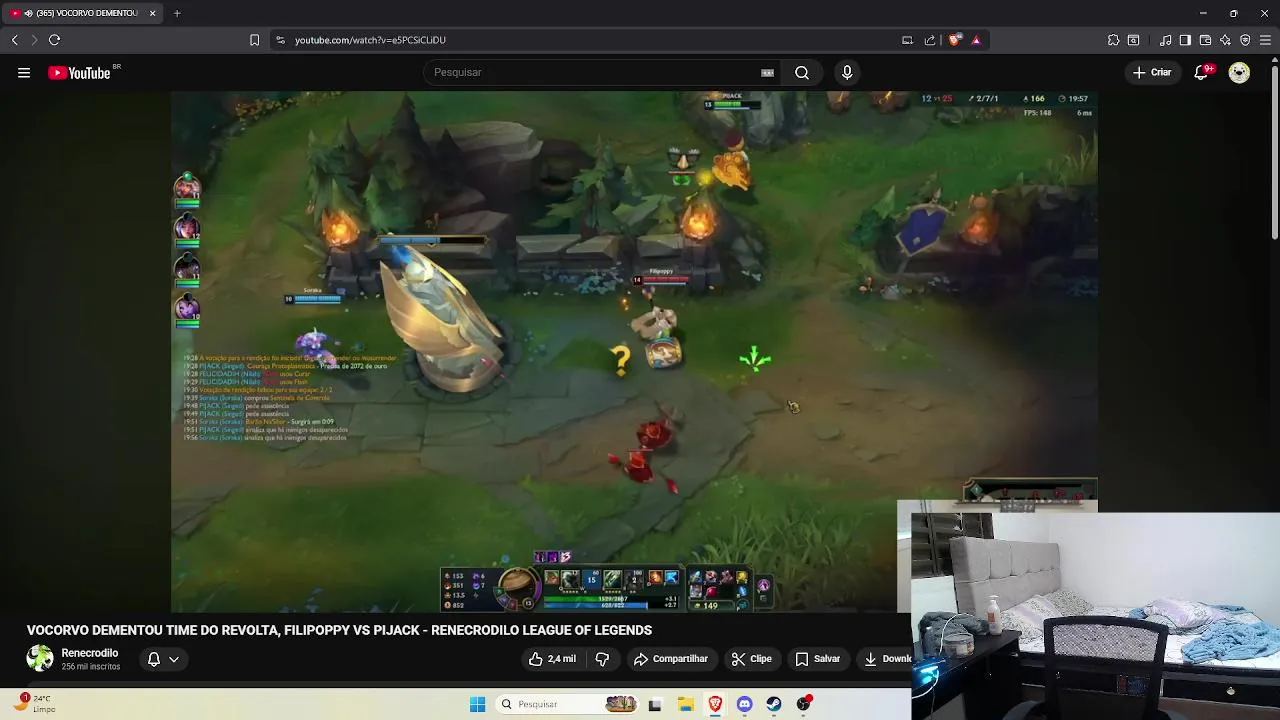Open the Criar create menu
Screen dimensions: 1280x720
(1151, 72)
